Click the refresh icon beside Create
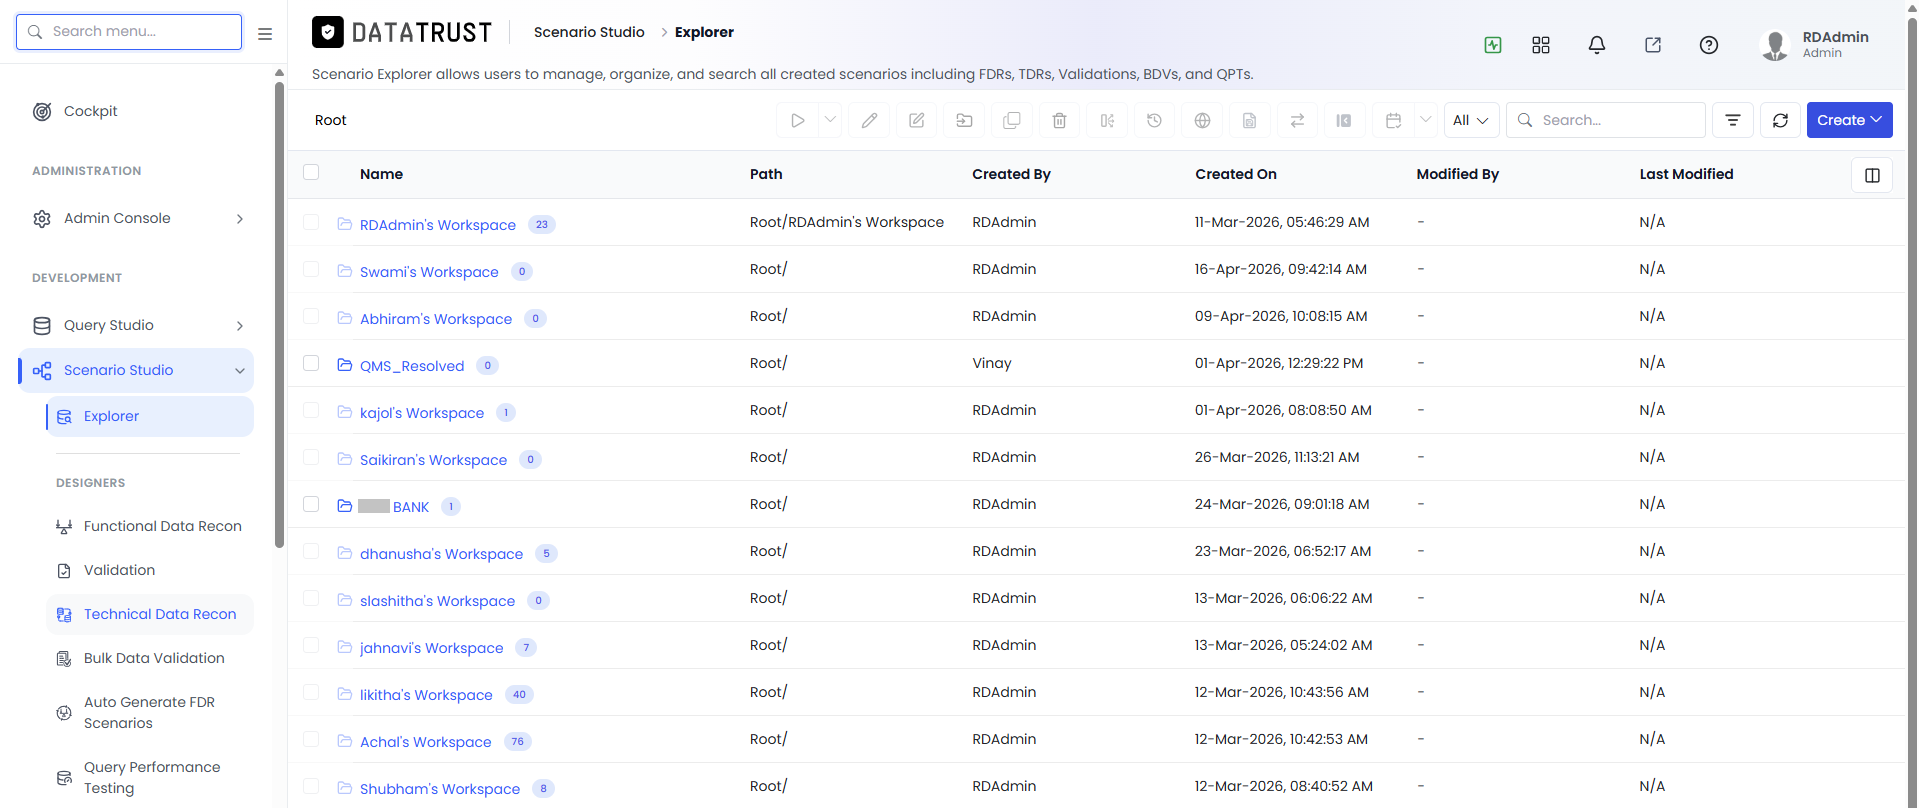This screenshot has height=808, width=1919. pos(1780,120)
